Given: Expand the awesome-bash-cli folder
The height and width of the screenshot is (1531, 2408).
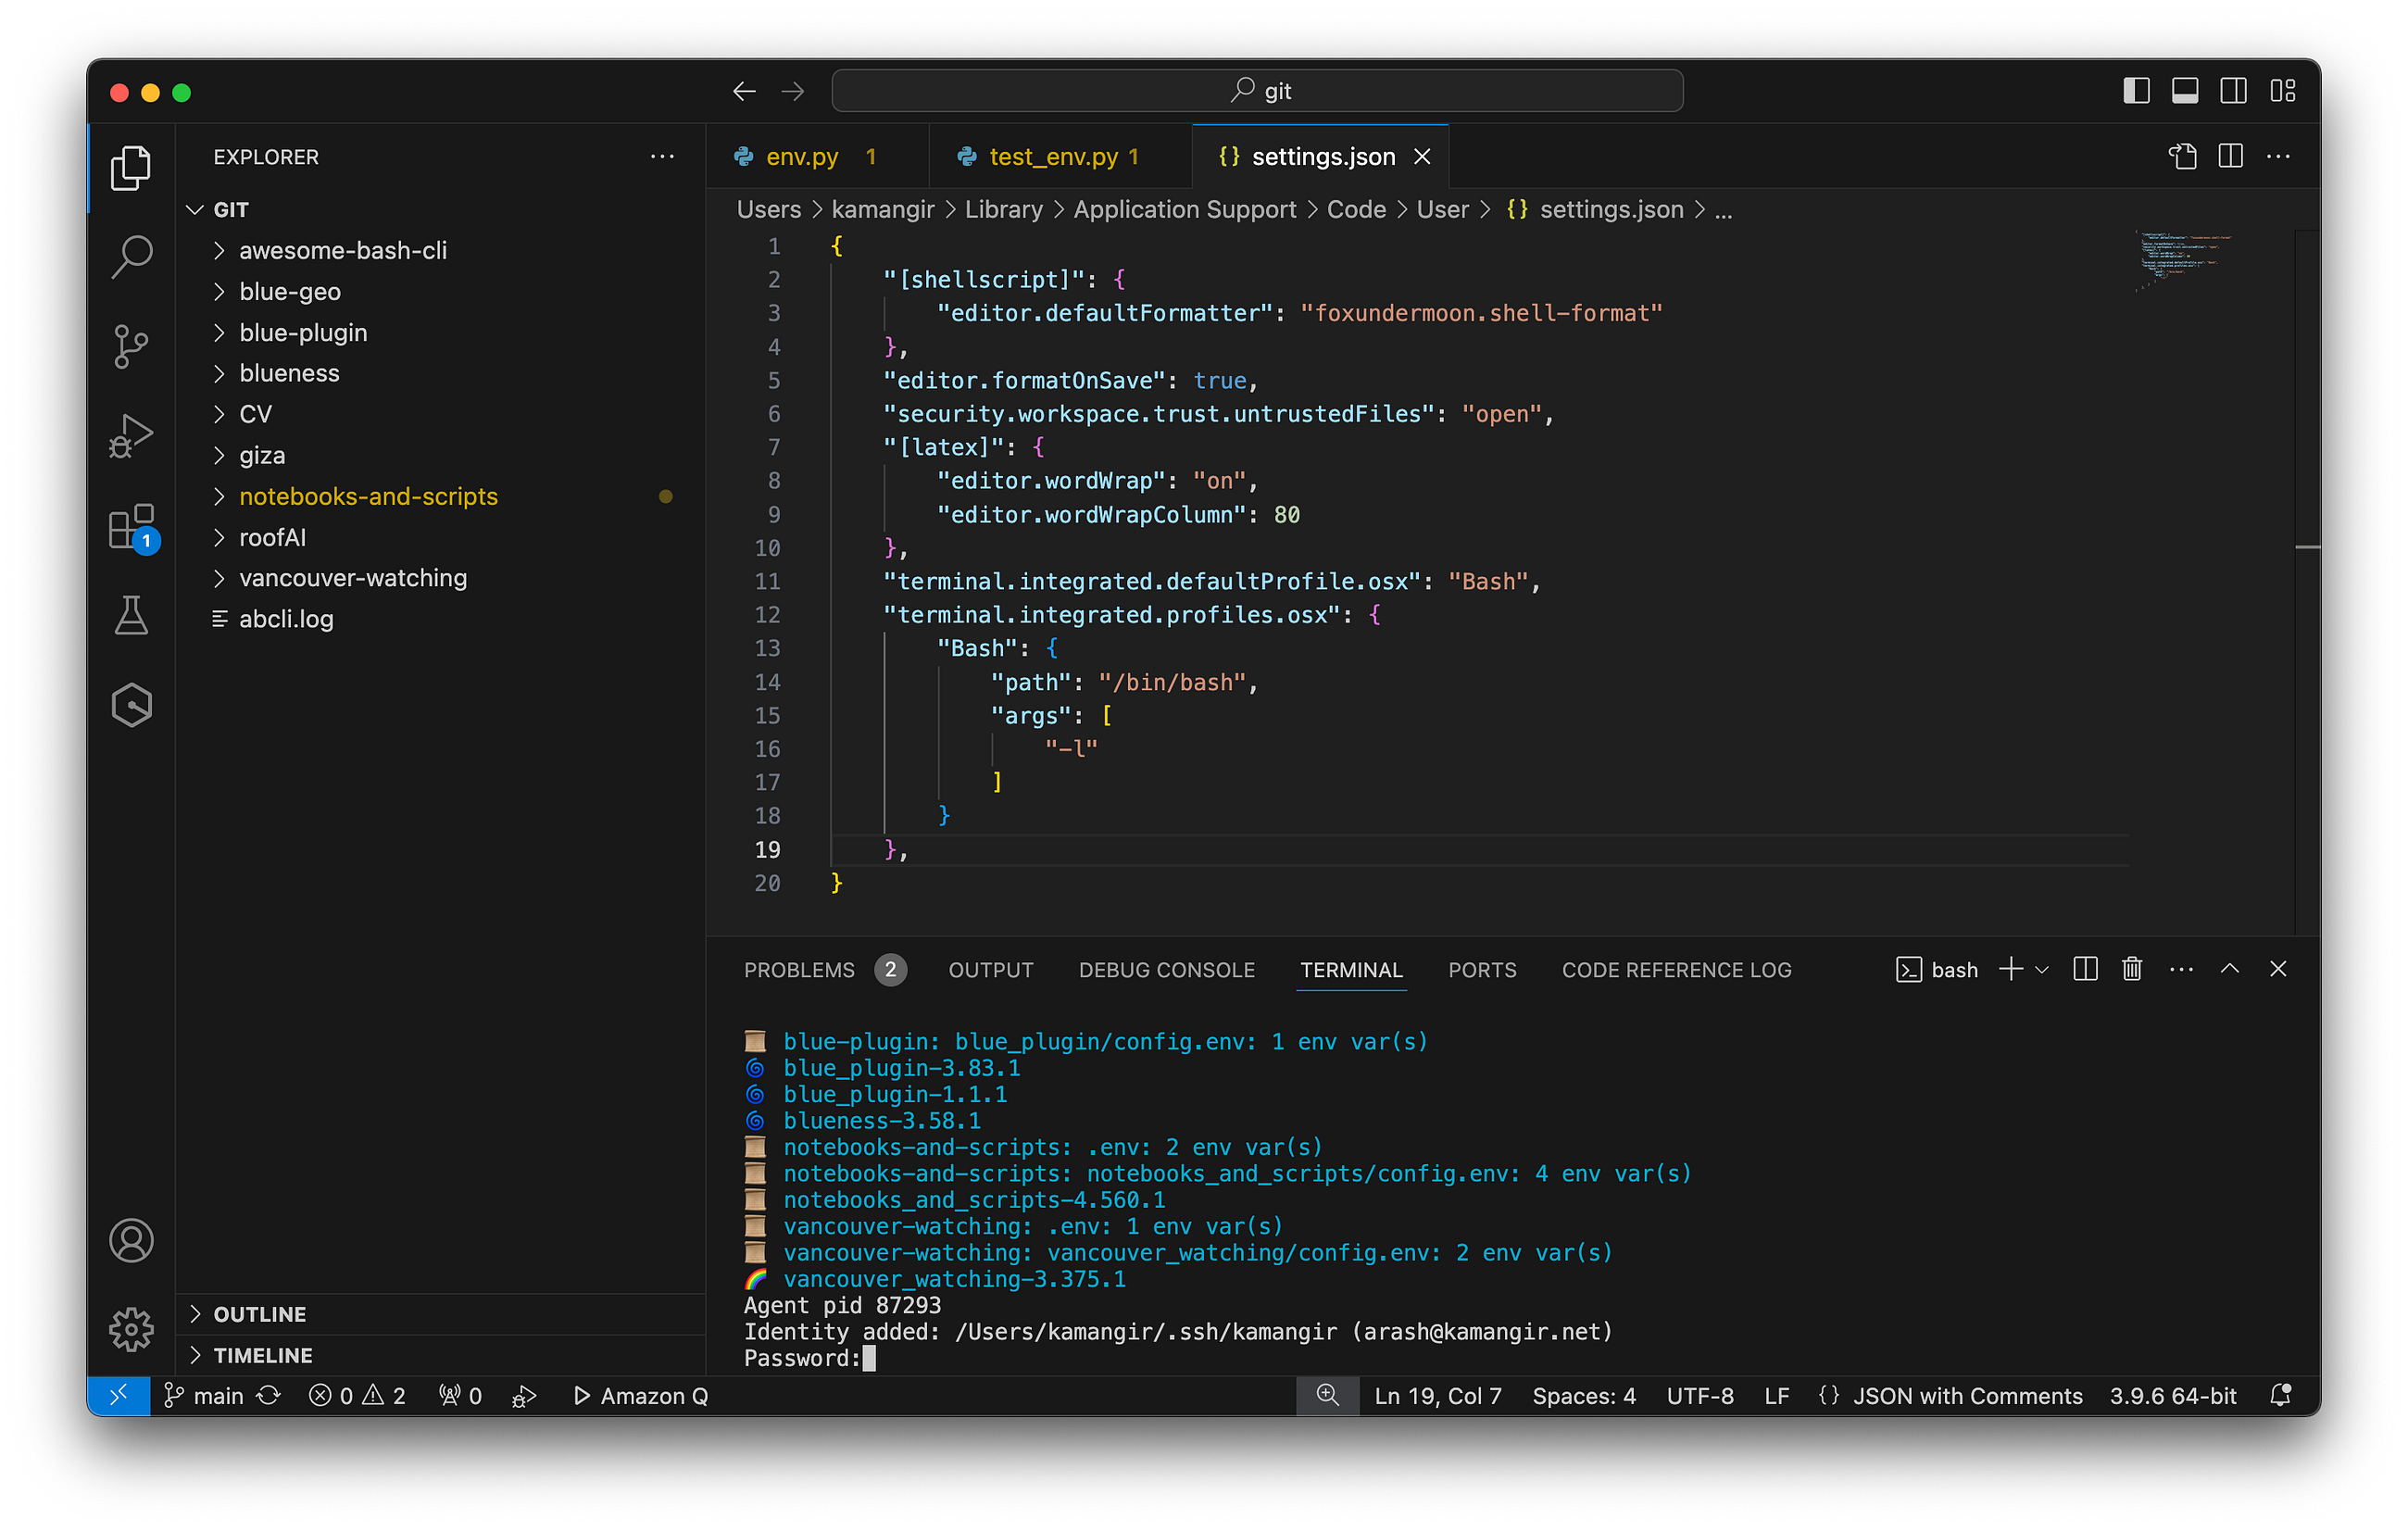Looking at the screenshot, I should [439, 250].
